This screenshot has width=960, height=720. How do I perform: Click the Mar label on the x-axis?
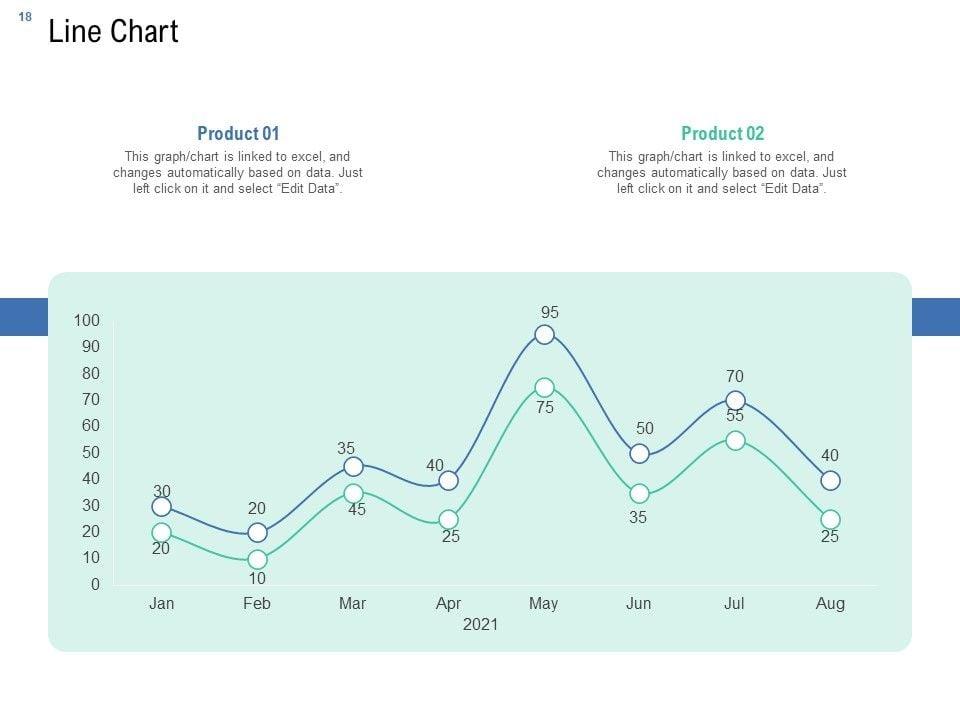[x=352, y=603]
